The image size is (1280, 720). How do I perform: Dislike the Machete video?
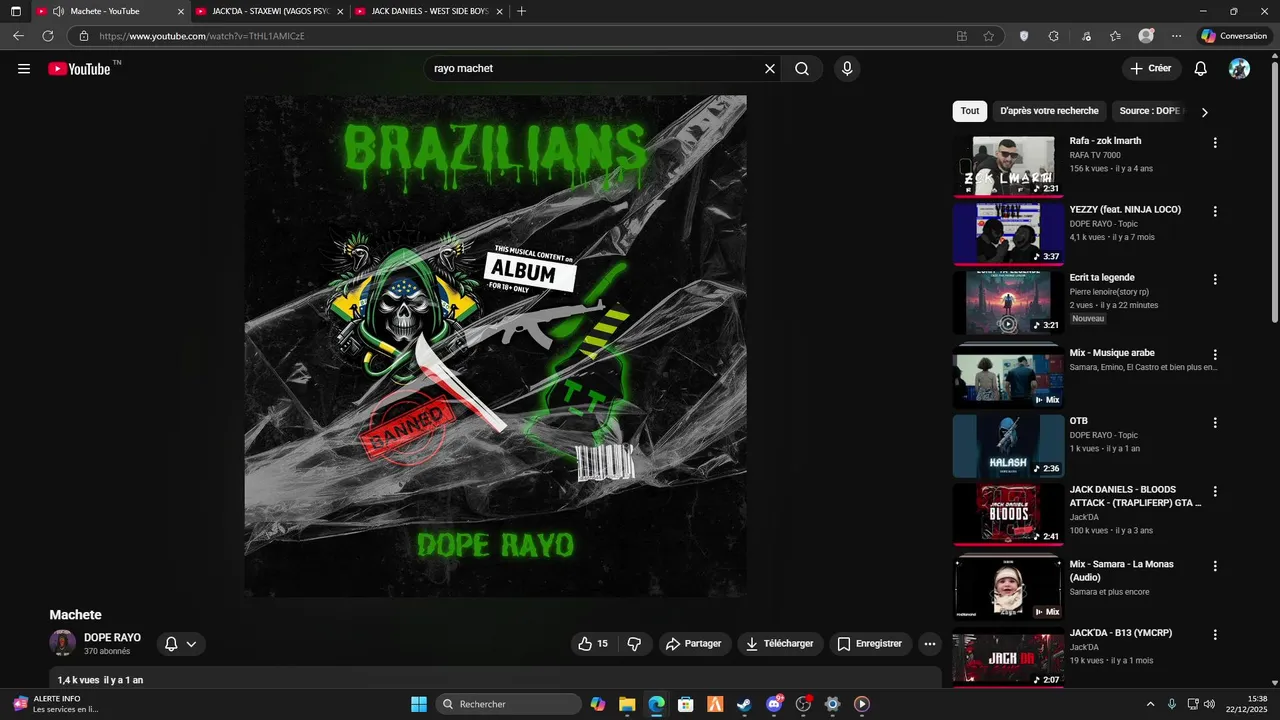coord(634,644)
